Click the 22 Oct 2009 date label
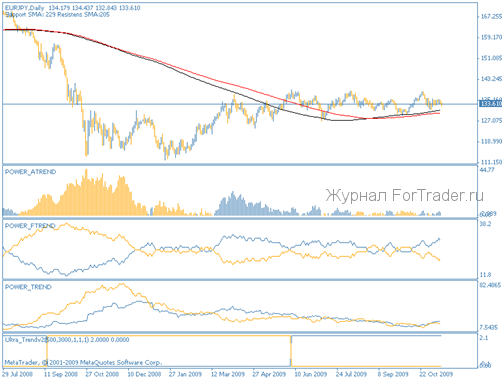 tap(436, 374)
